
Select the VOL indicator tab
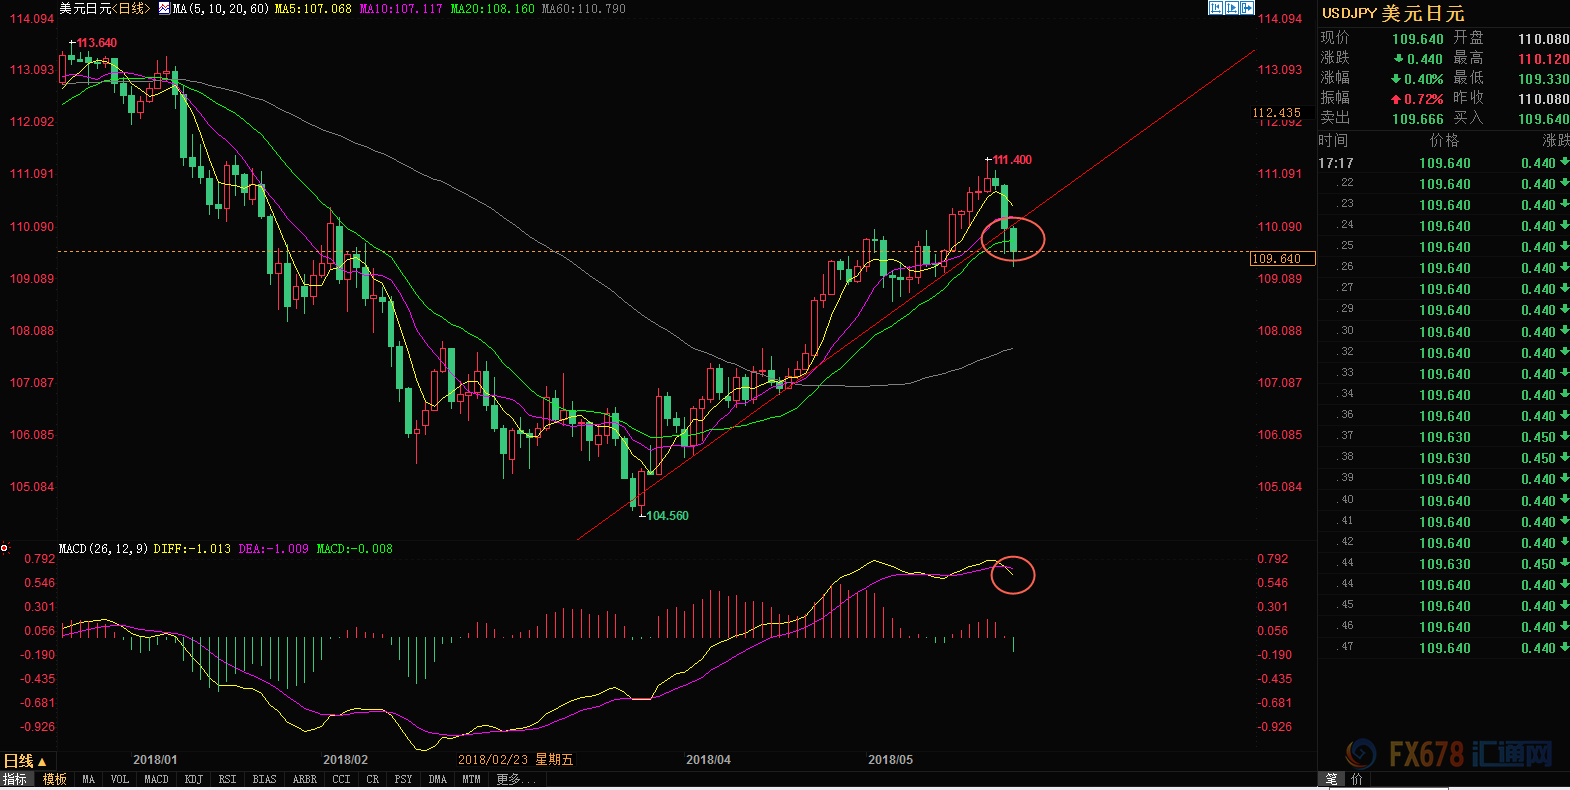[x=120, y=779]
